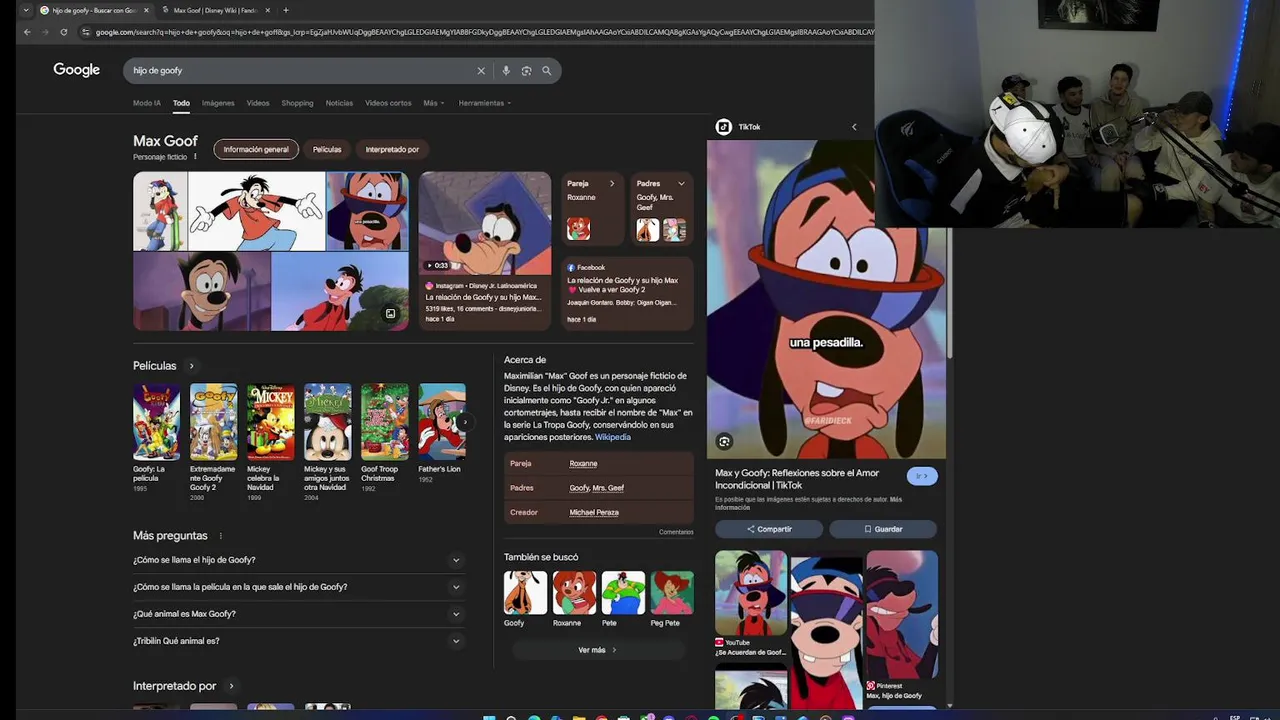Open Goofy: La película poster
Viewport: 1280px width, 720px height.
tap(157, 422)
